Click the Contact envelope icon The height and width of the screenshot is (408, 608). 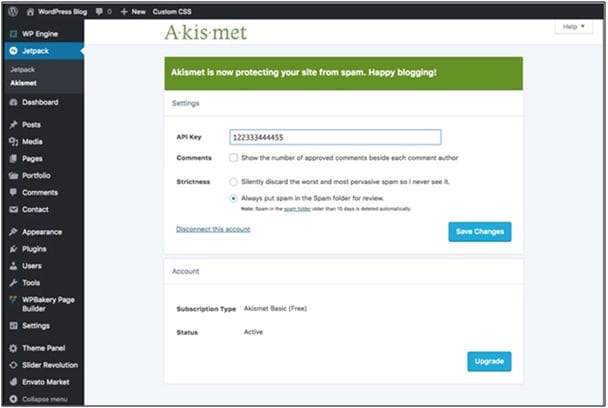(14, 209)
